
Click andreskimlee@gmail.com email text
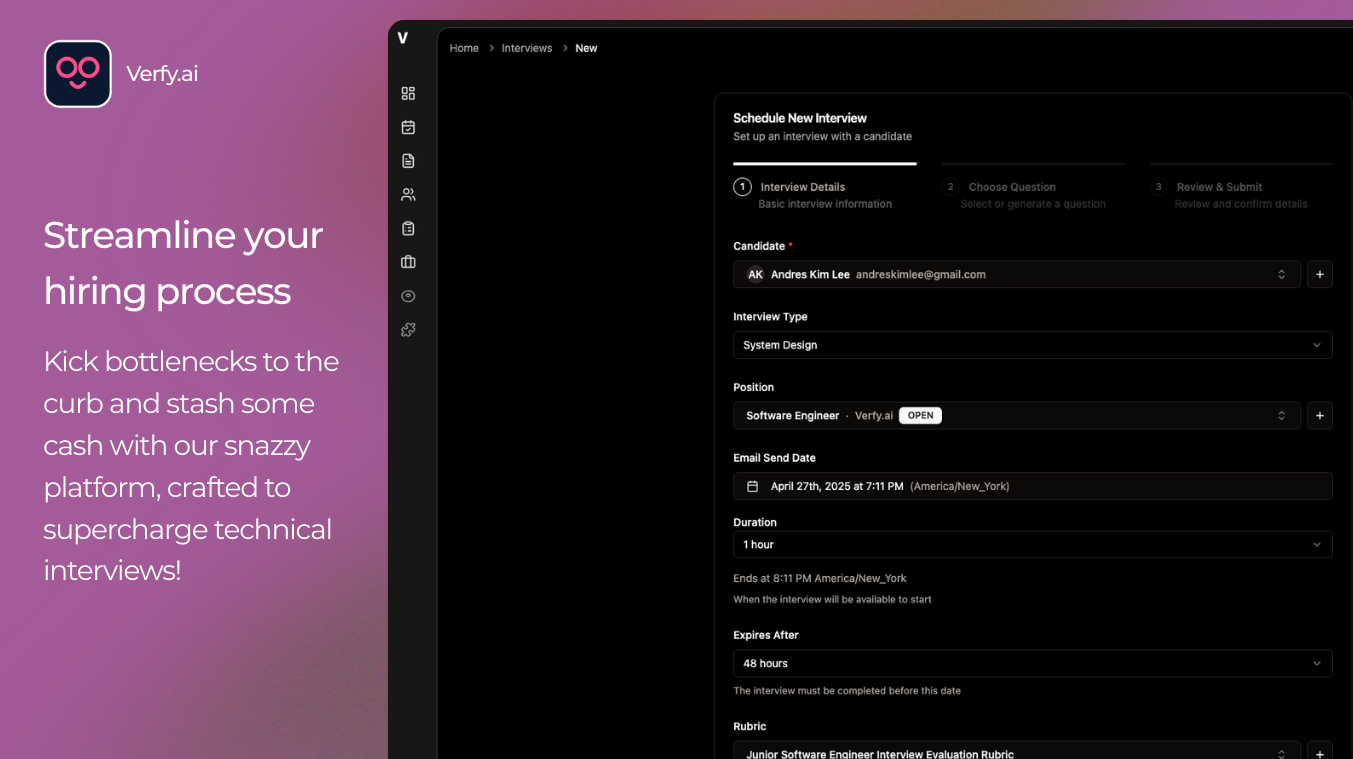pos(921,274)
